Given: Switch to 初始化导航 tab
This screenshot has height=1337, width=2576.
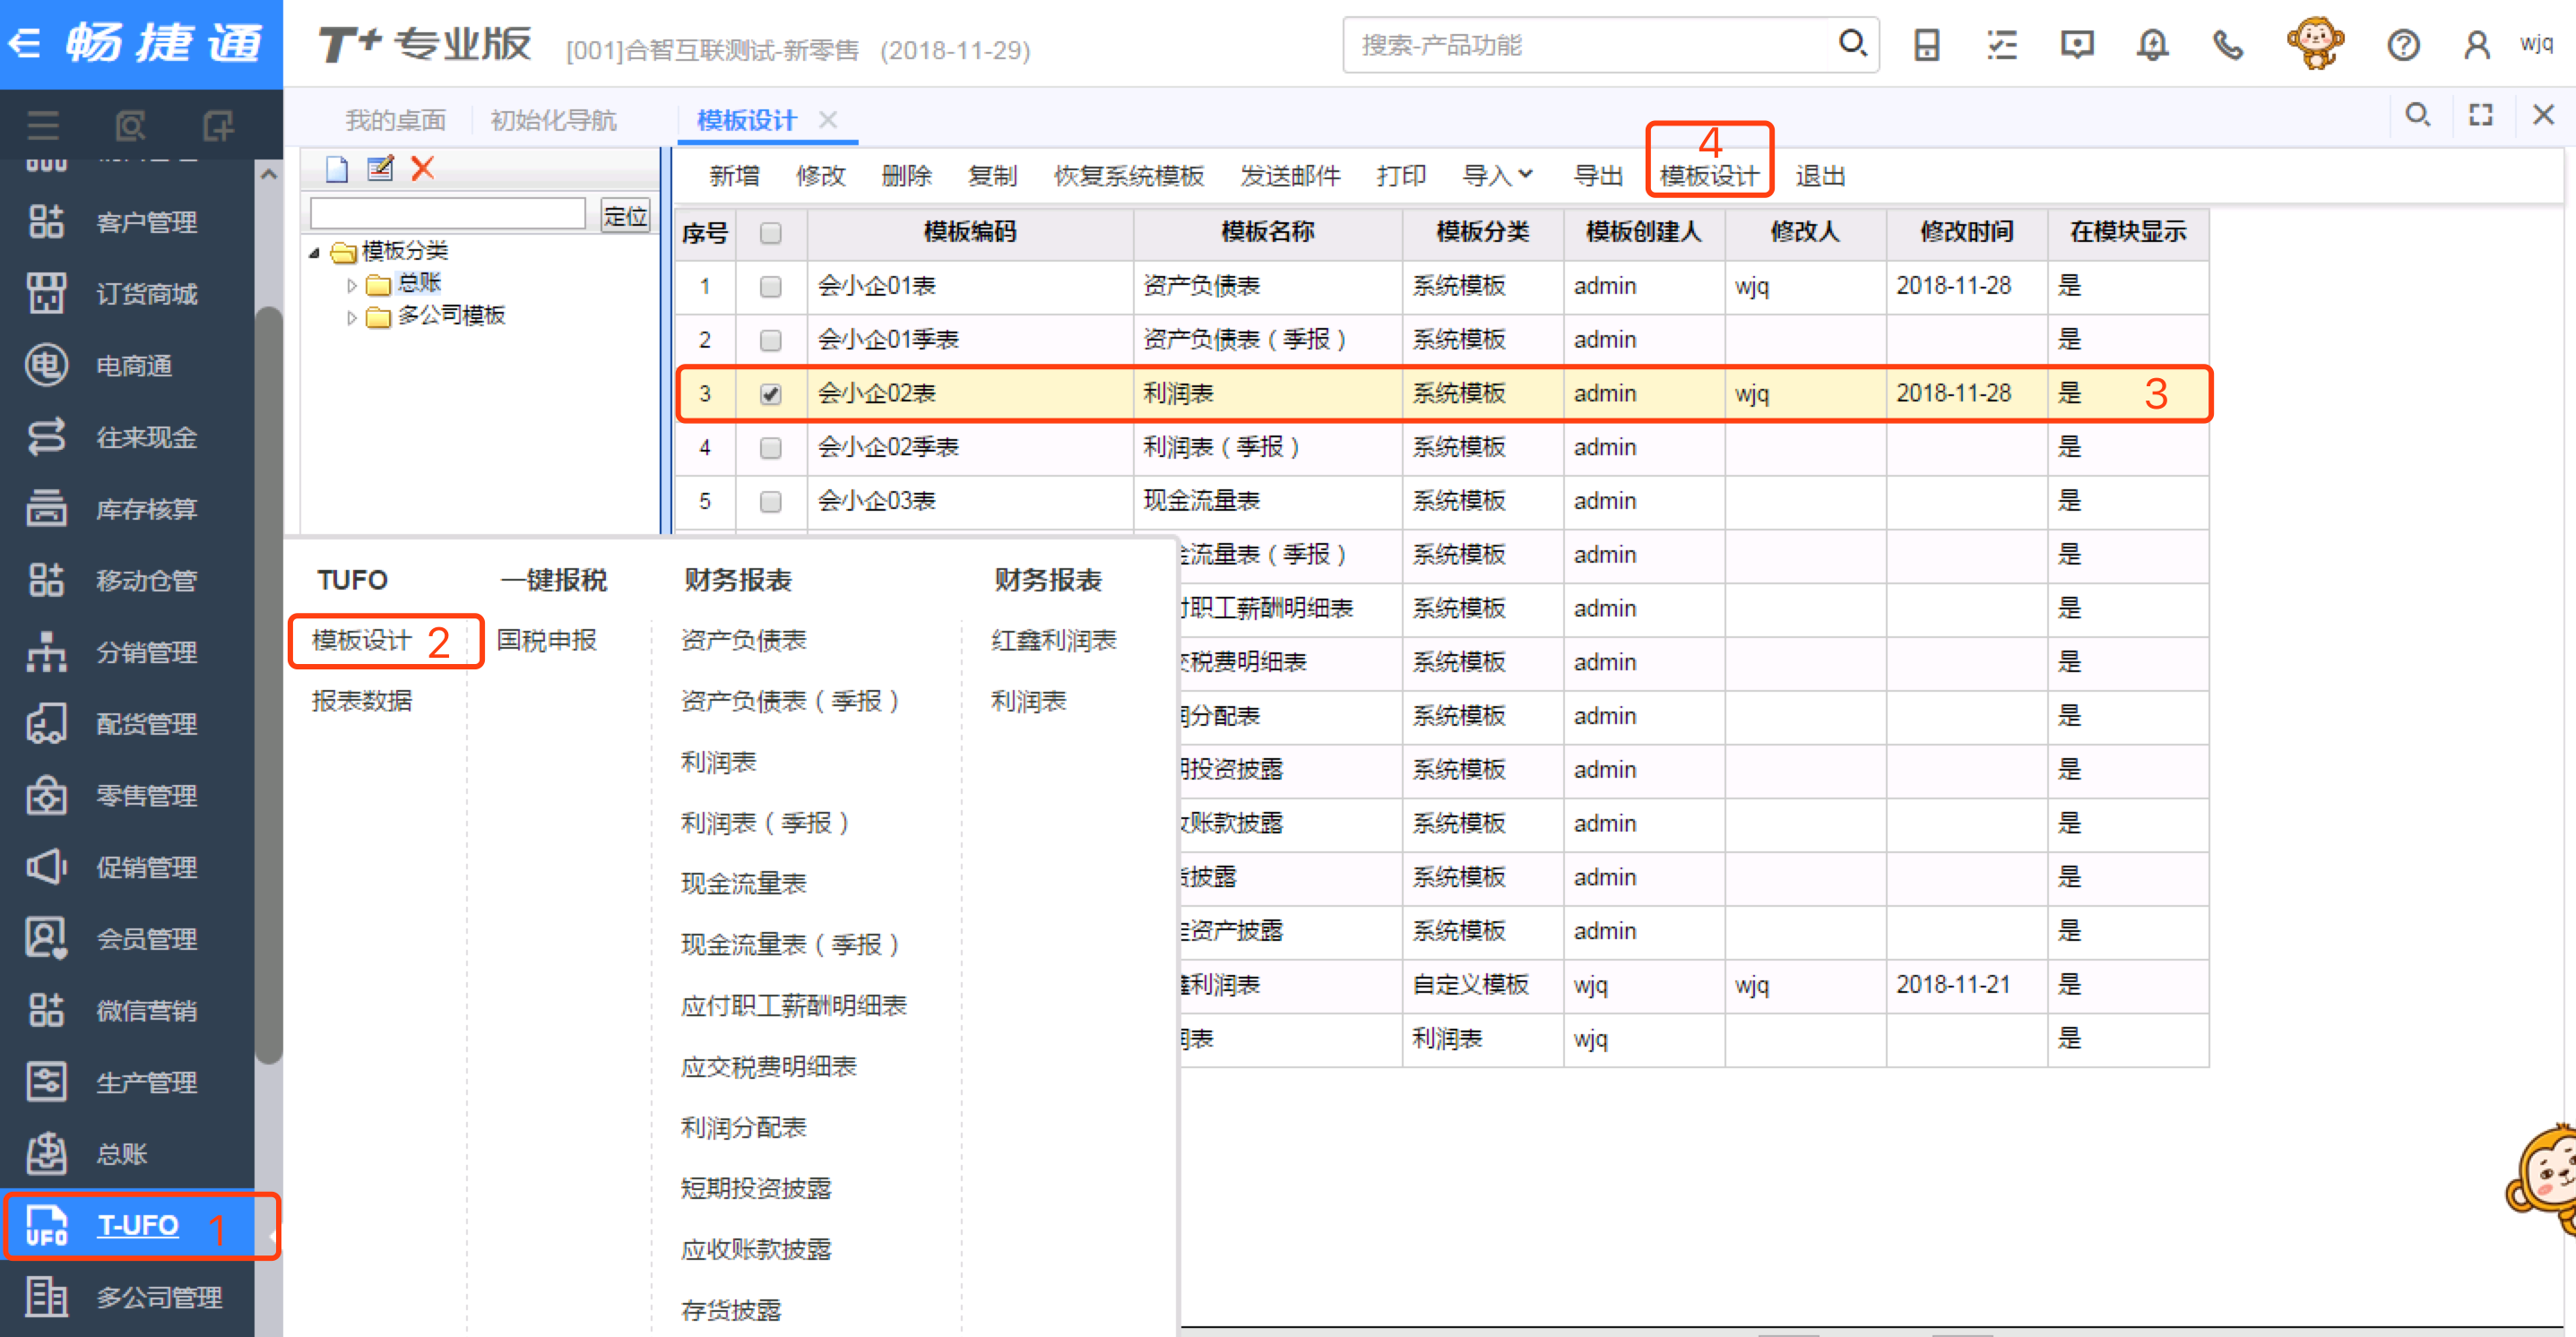Looking at the screenshot, I should click(553, 121).
